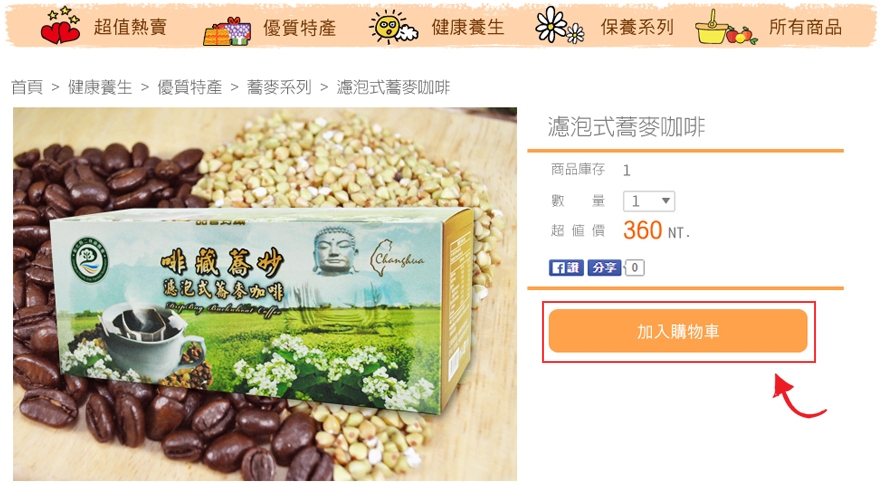Go to 首頁 in breadcrumb
The image size is (880, 485).
(27, 87)
